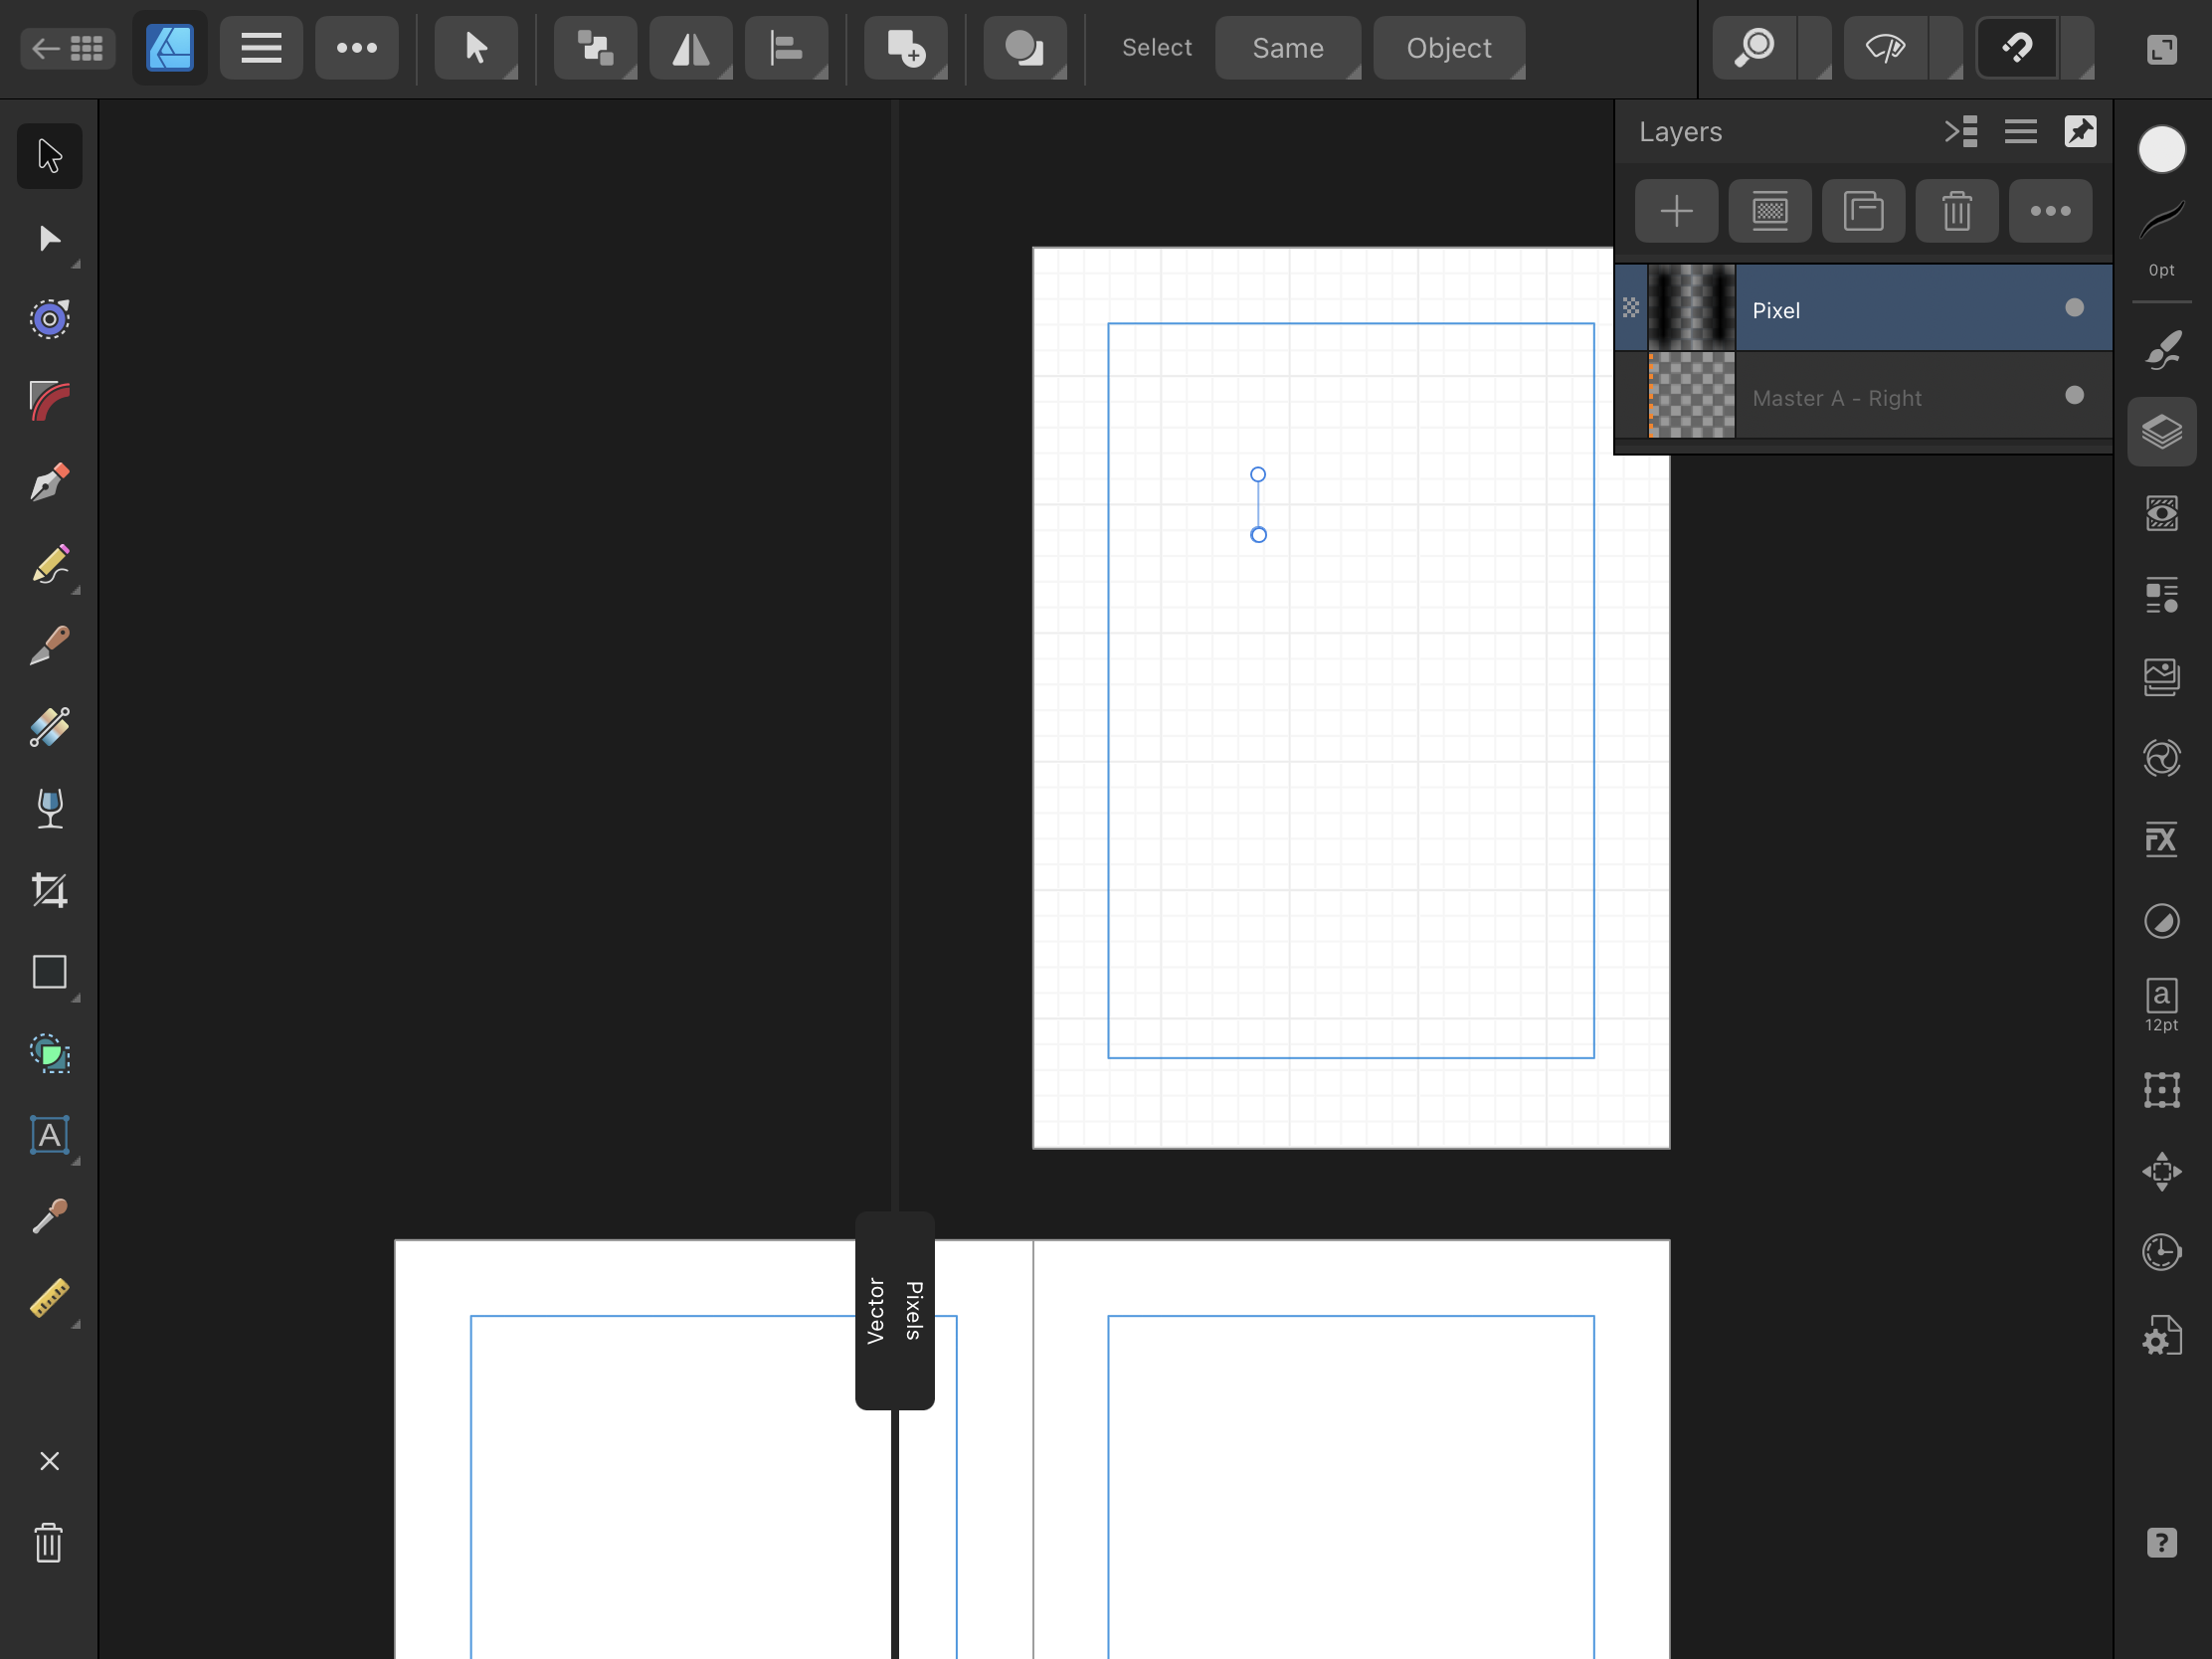Image resolution: width=2212 pixels, height=1659 pixels.
Task: Select the Point Transform tool
Action: pos(49,320)
